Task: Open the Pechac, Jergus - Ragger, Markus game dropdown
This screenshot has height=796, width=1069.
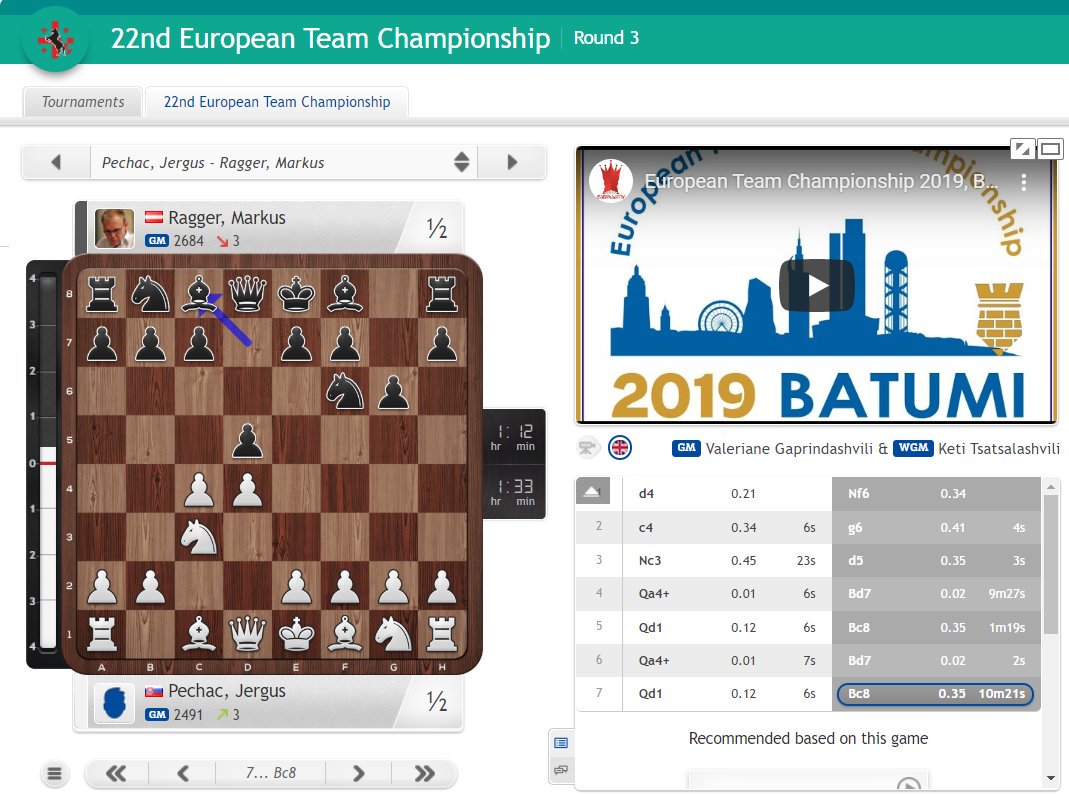Action: coord(284,162)
